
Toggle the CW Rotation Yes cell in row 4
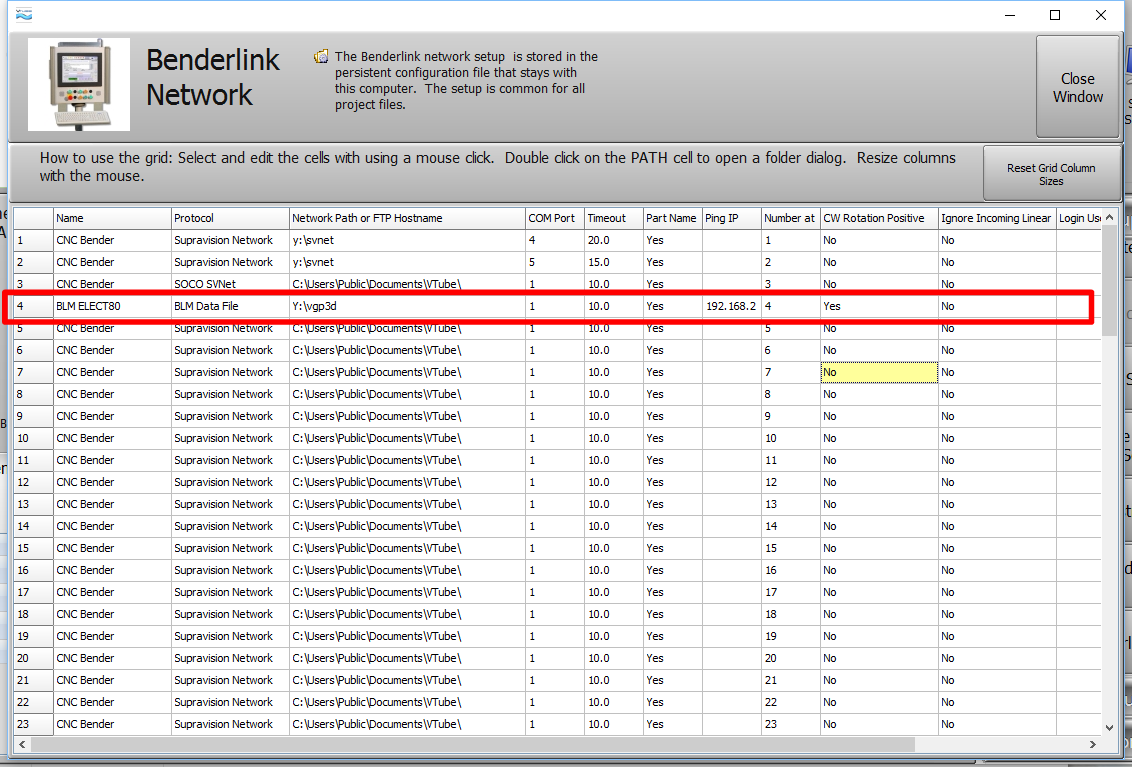878,306
